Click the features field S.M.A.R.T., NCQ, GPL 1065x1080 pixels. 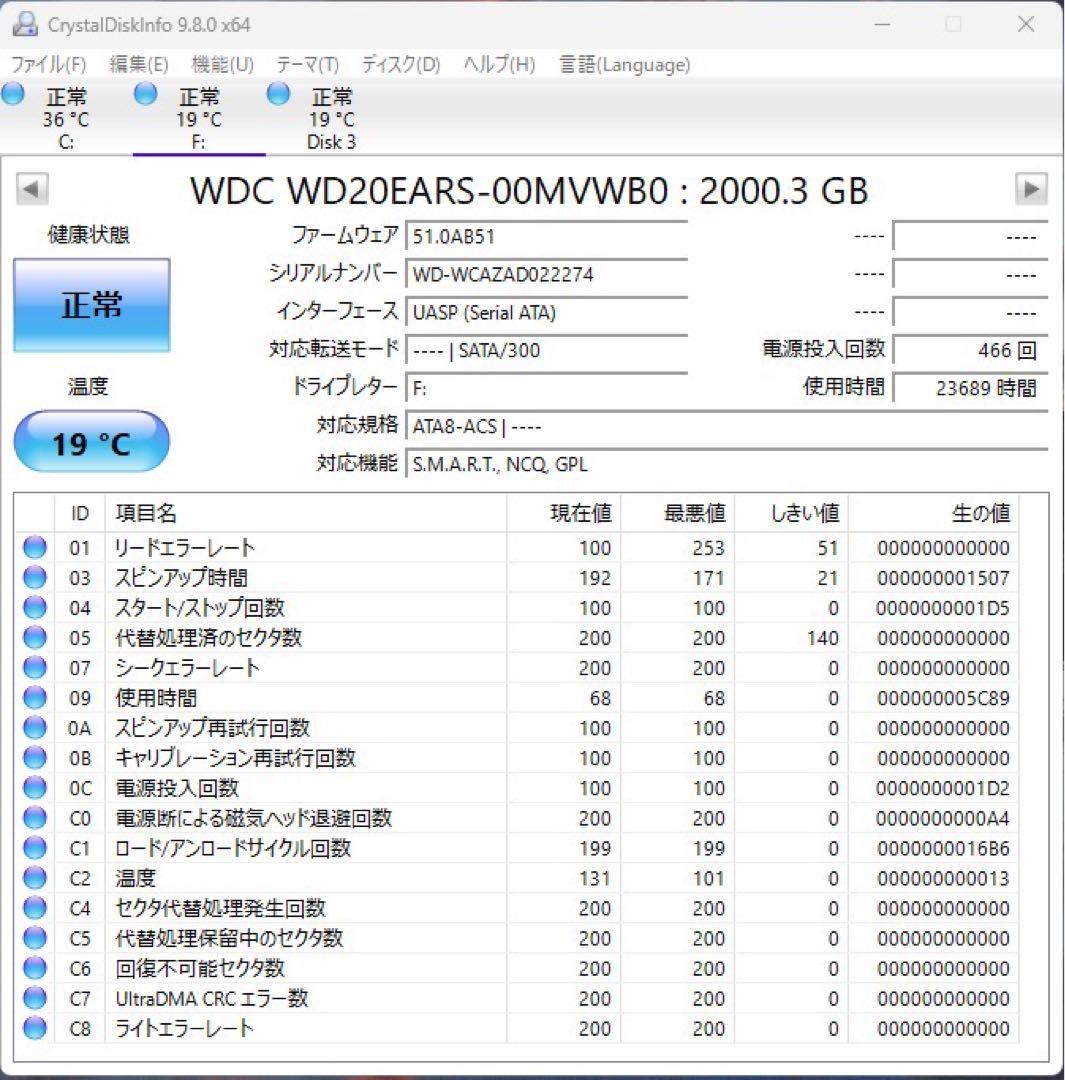[x=727, y=464]
